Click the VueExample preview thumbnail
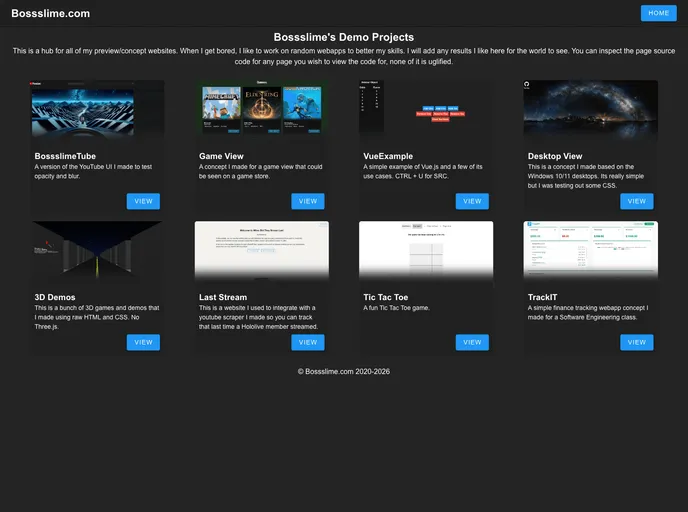Image resolution: width=688 pixels, height=512 pixels. pos(426,109)
